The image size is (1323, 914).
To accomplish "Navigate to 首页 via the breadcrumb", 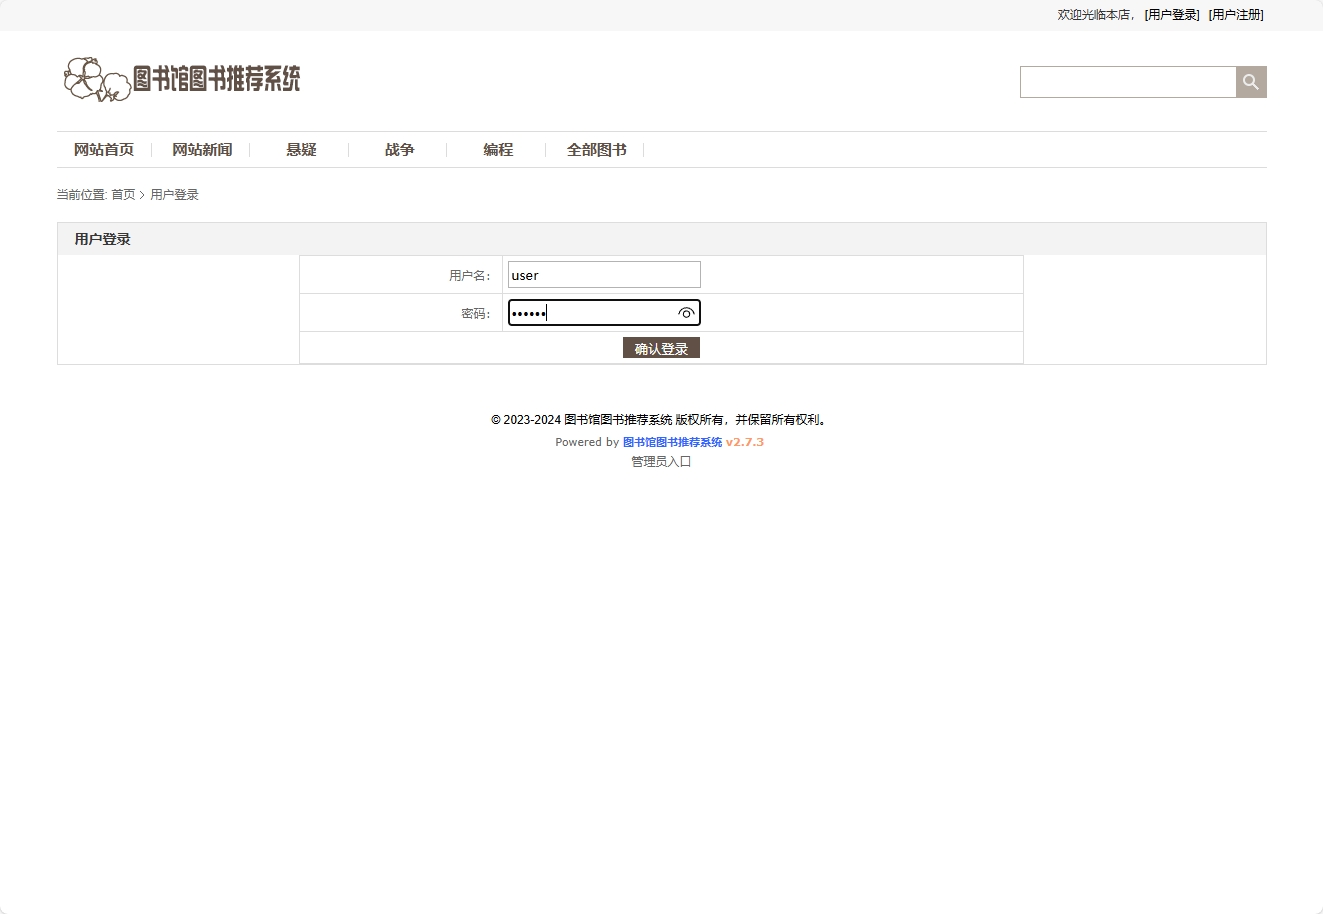I will click(x=123, y=194).
